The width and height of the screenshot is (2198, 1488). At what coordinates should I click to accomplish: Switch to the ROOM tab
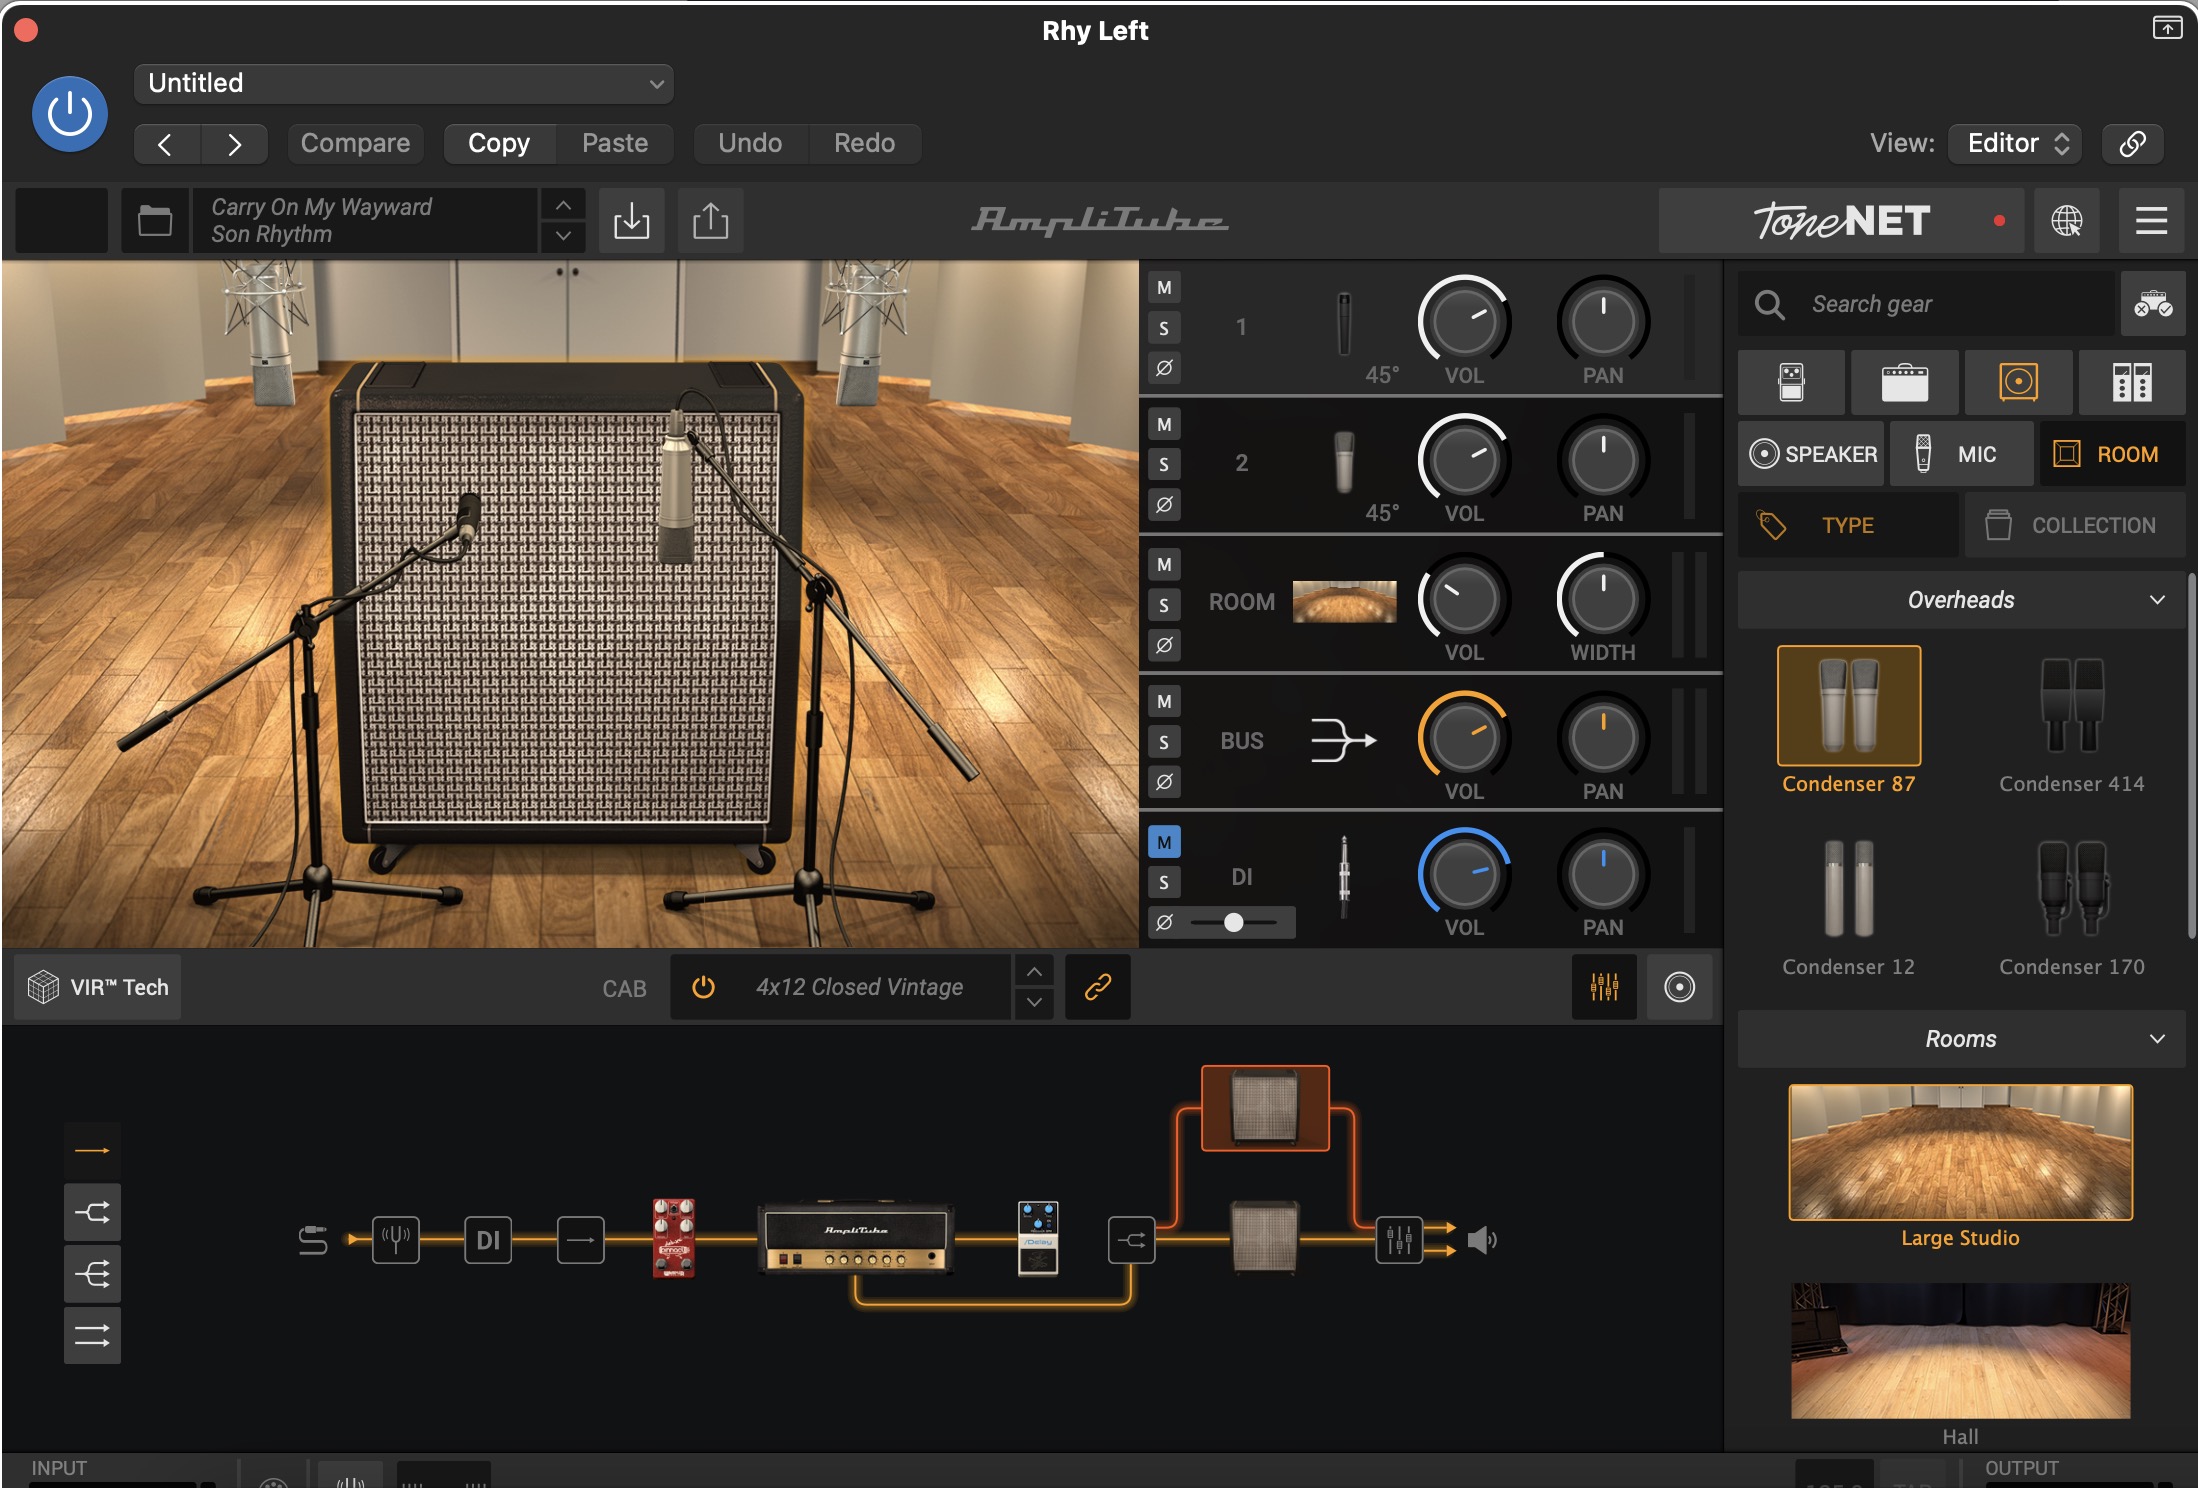(x=2112, y=454)
